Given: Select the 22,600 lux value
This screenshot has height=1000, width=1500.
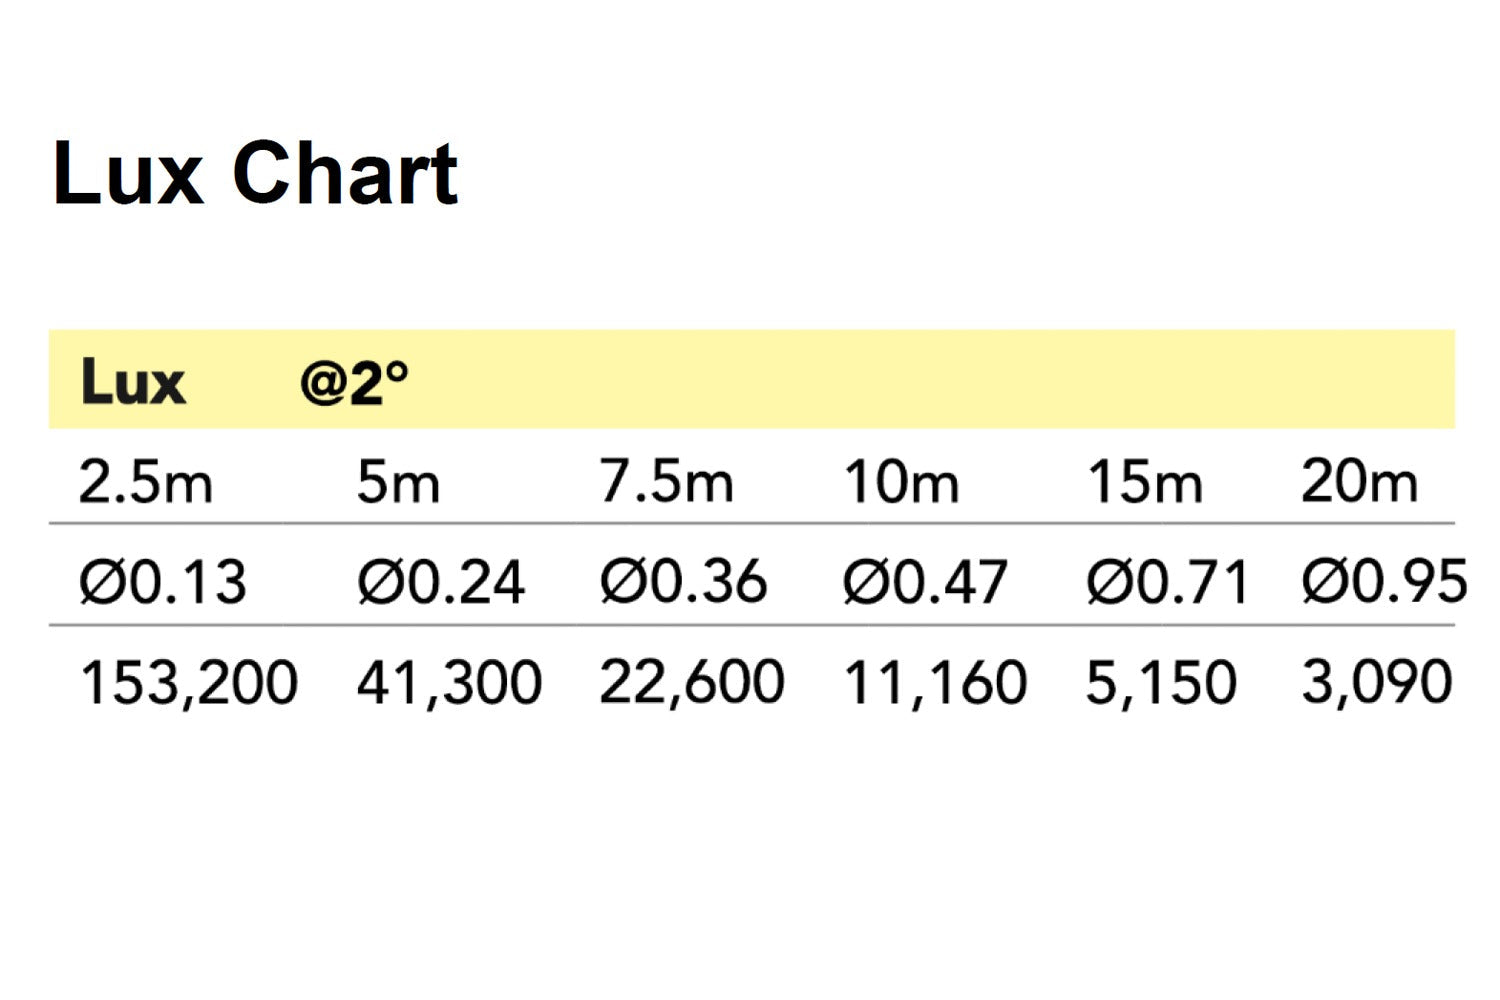Looking at the screenshot, I should point(692,683).
